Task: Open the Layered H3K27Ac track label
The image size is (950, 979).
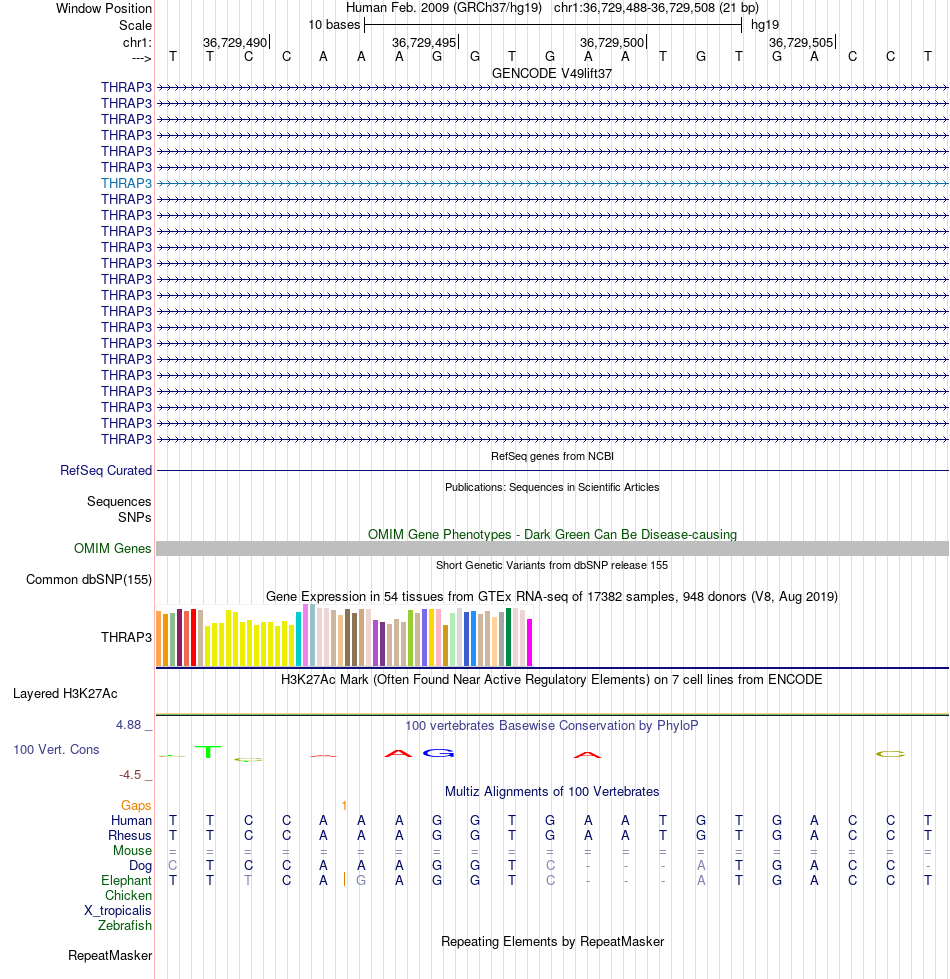Action: coord(65,694)
